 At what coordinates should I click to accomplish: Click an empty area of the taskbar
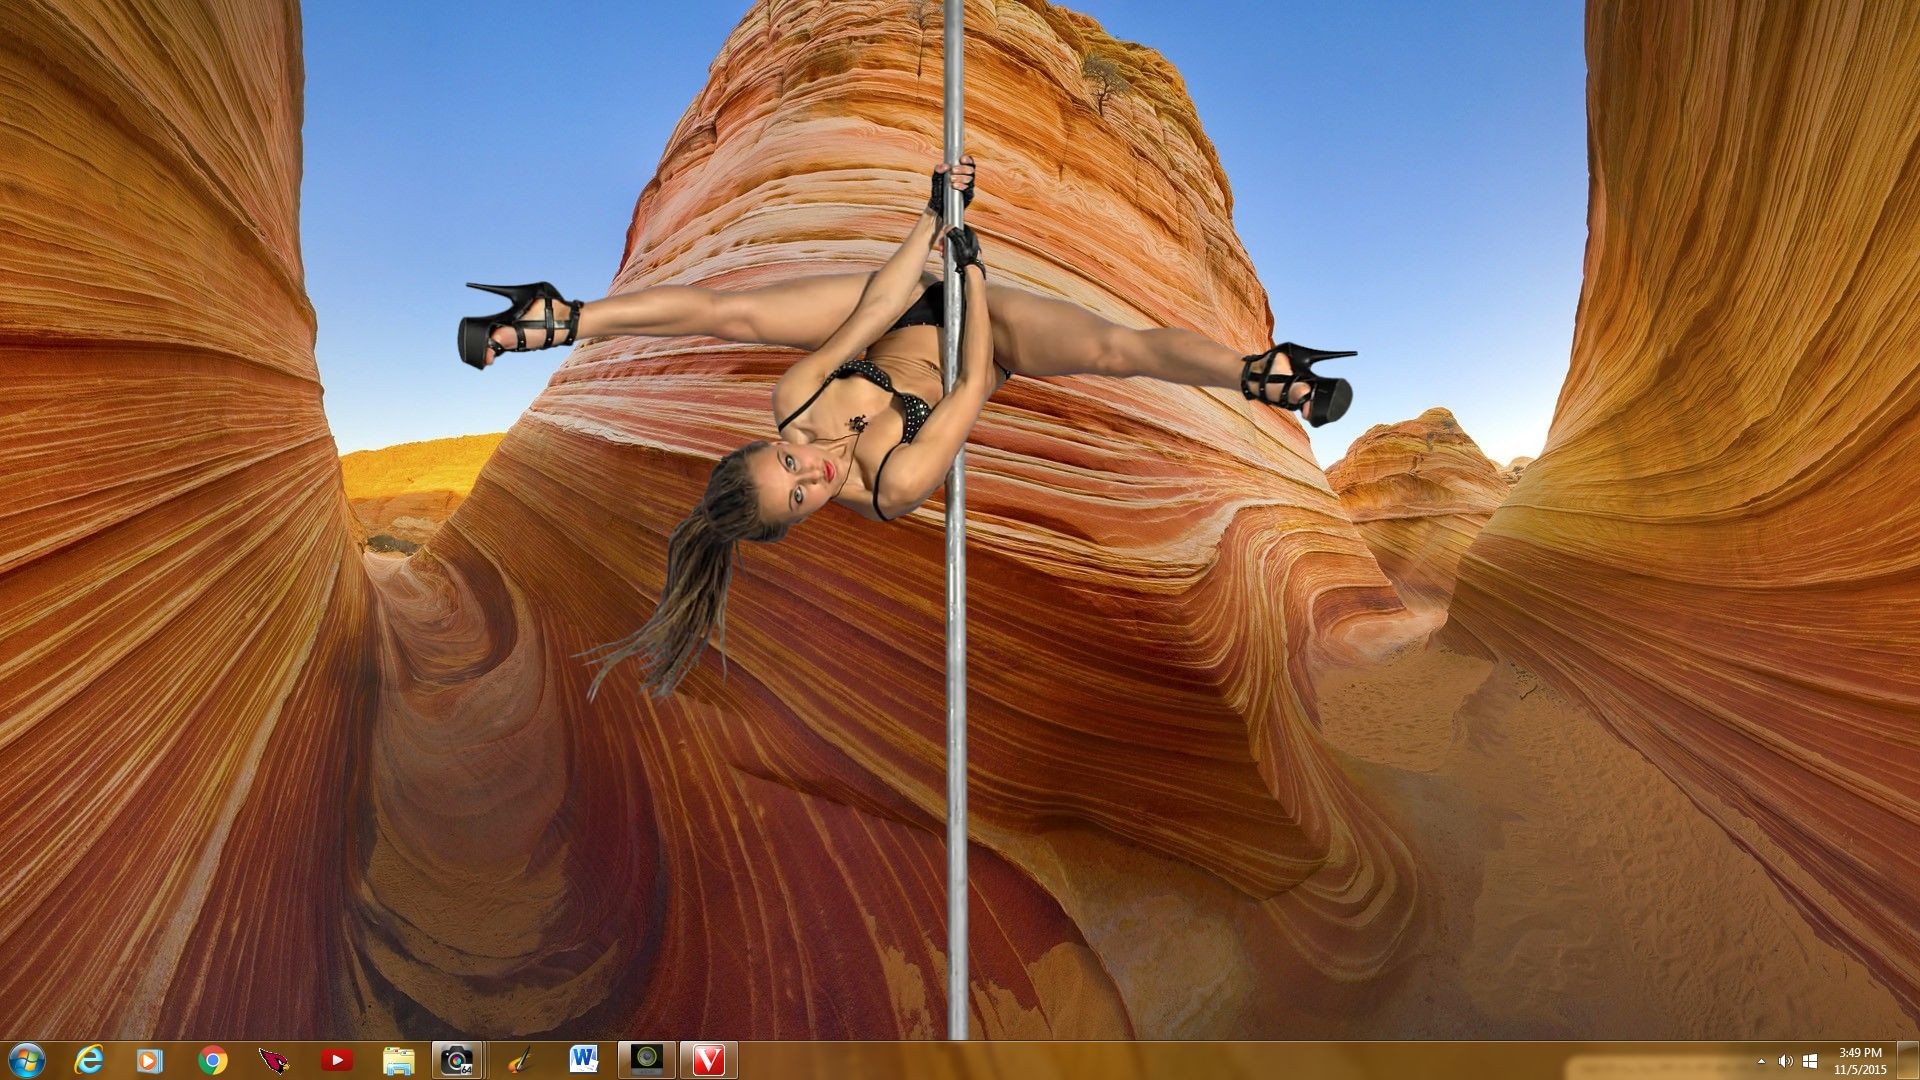click(x=1200, y=1061)
